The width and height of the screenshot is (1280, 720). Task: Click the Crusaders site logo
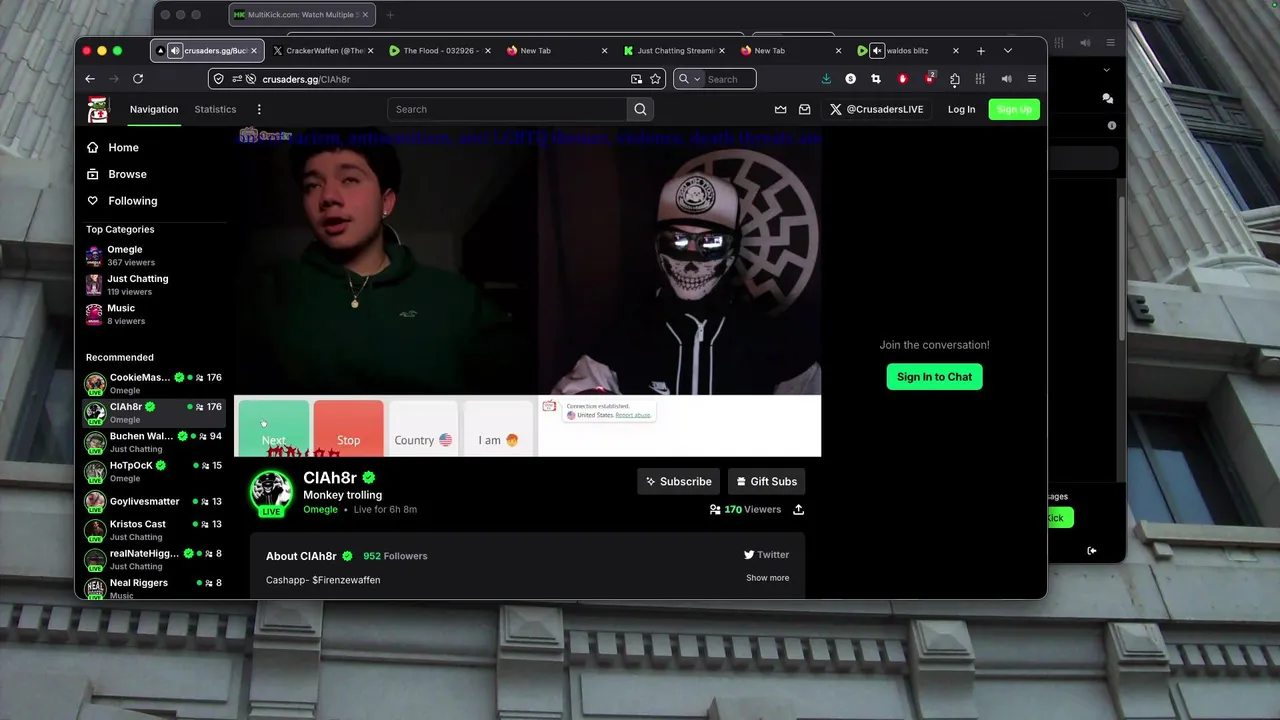tap(98, 110)
